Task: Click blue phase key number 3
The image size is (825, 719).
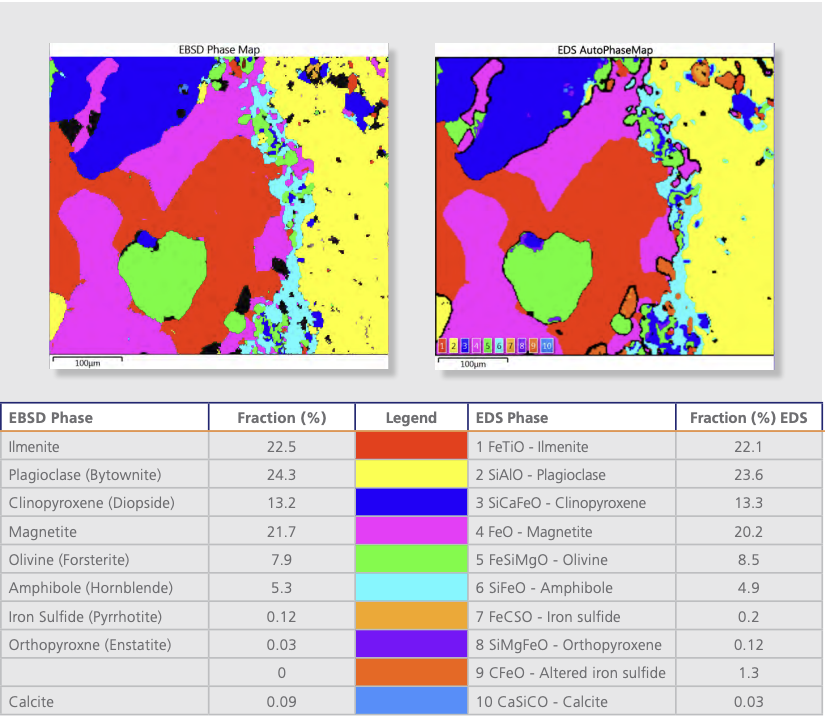Action: pos(465,346)
